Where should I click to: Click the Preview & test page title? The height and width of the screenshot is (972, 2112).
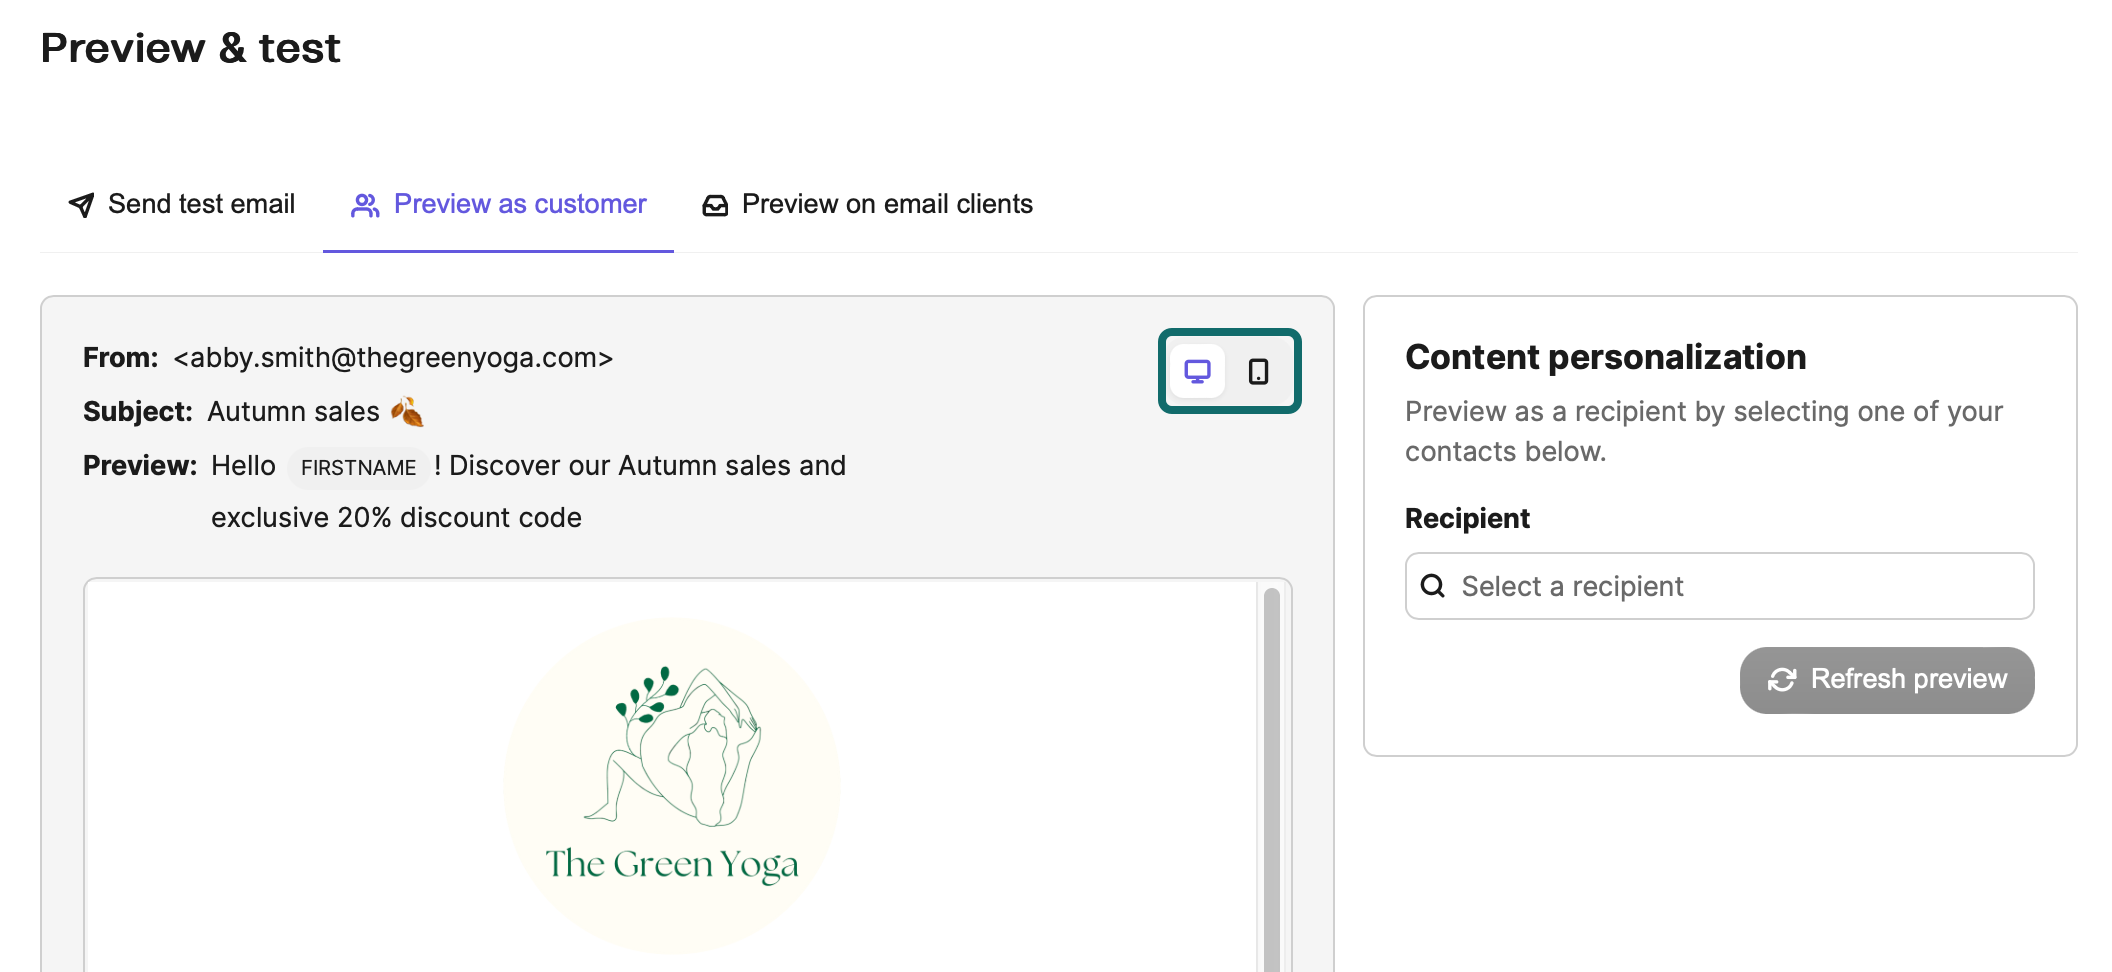(x=191, y=48)
